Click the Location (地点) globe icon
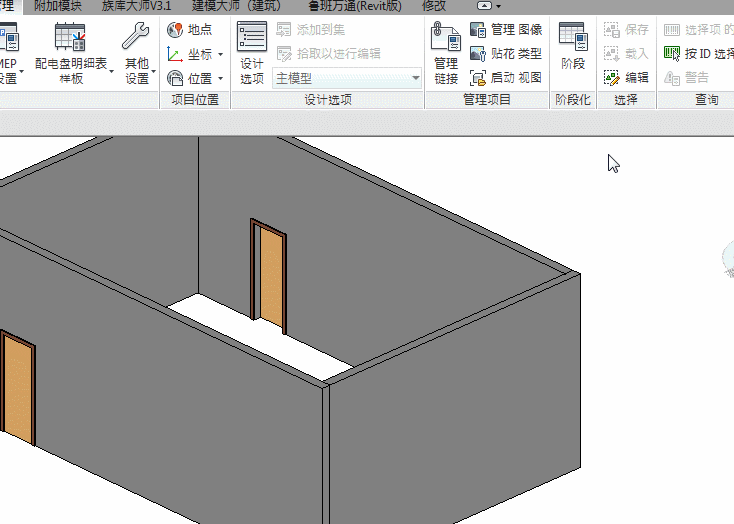 pyautogui.click(x=175, y=30)
